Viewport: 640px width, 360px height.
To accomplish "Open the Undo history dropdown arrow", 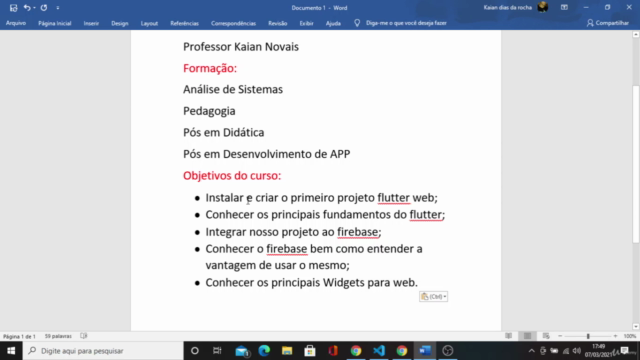I will coord(34,8).
